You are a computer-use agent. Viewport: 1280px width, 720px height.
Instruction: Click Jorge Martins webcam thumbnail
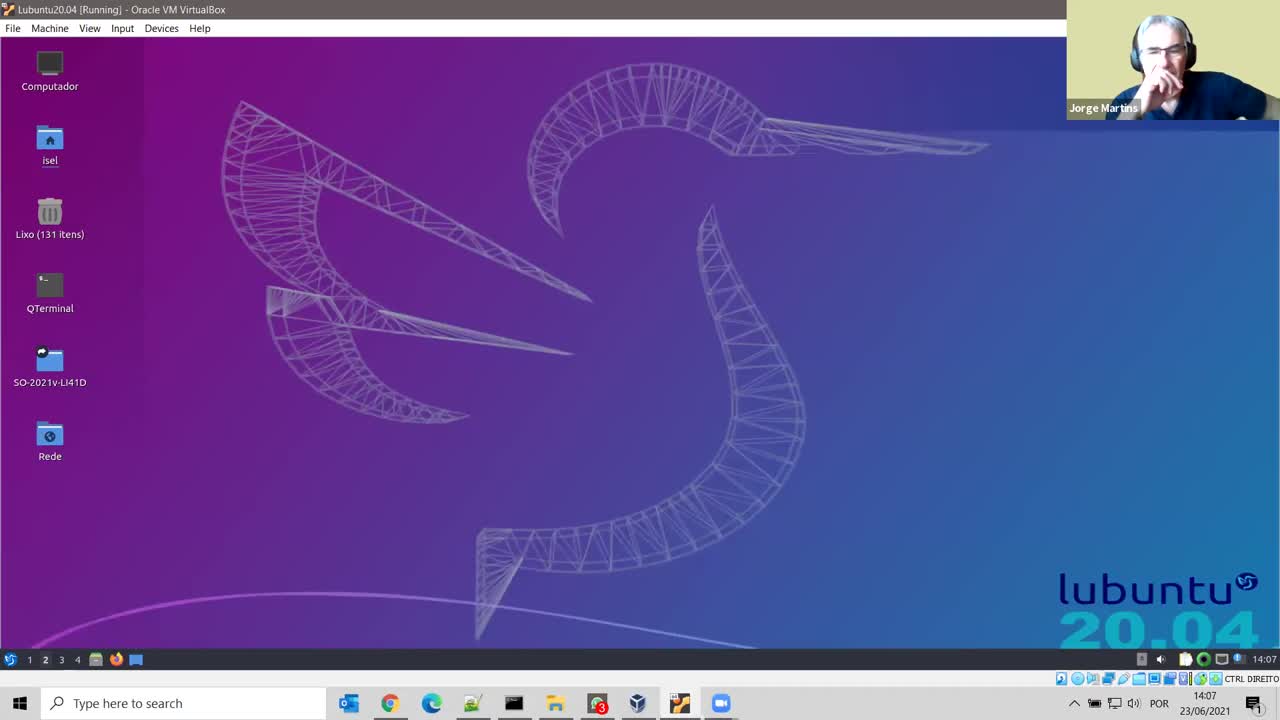click(1173, 60)
